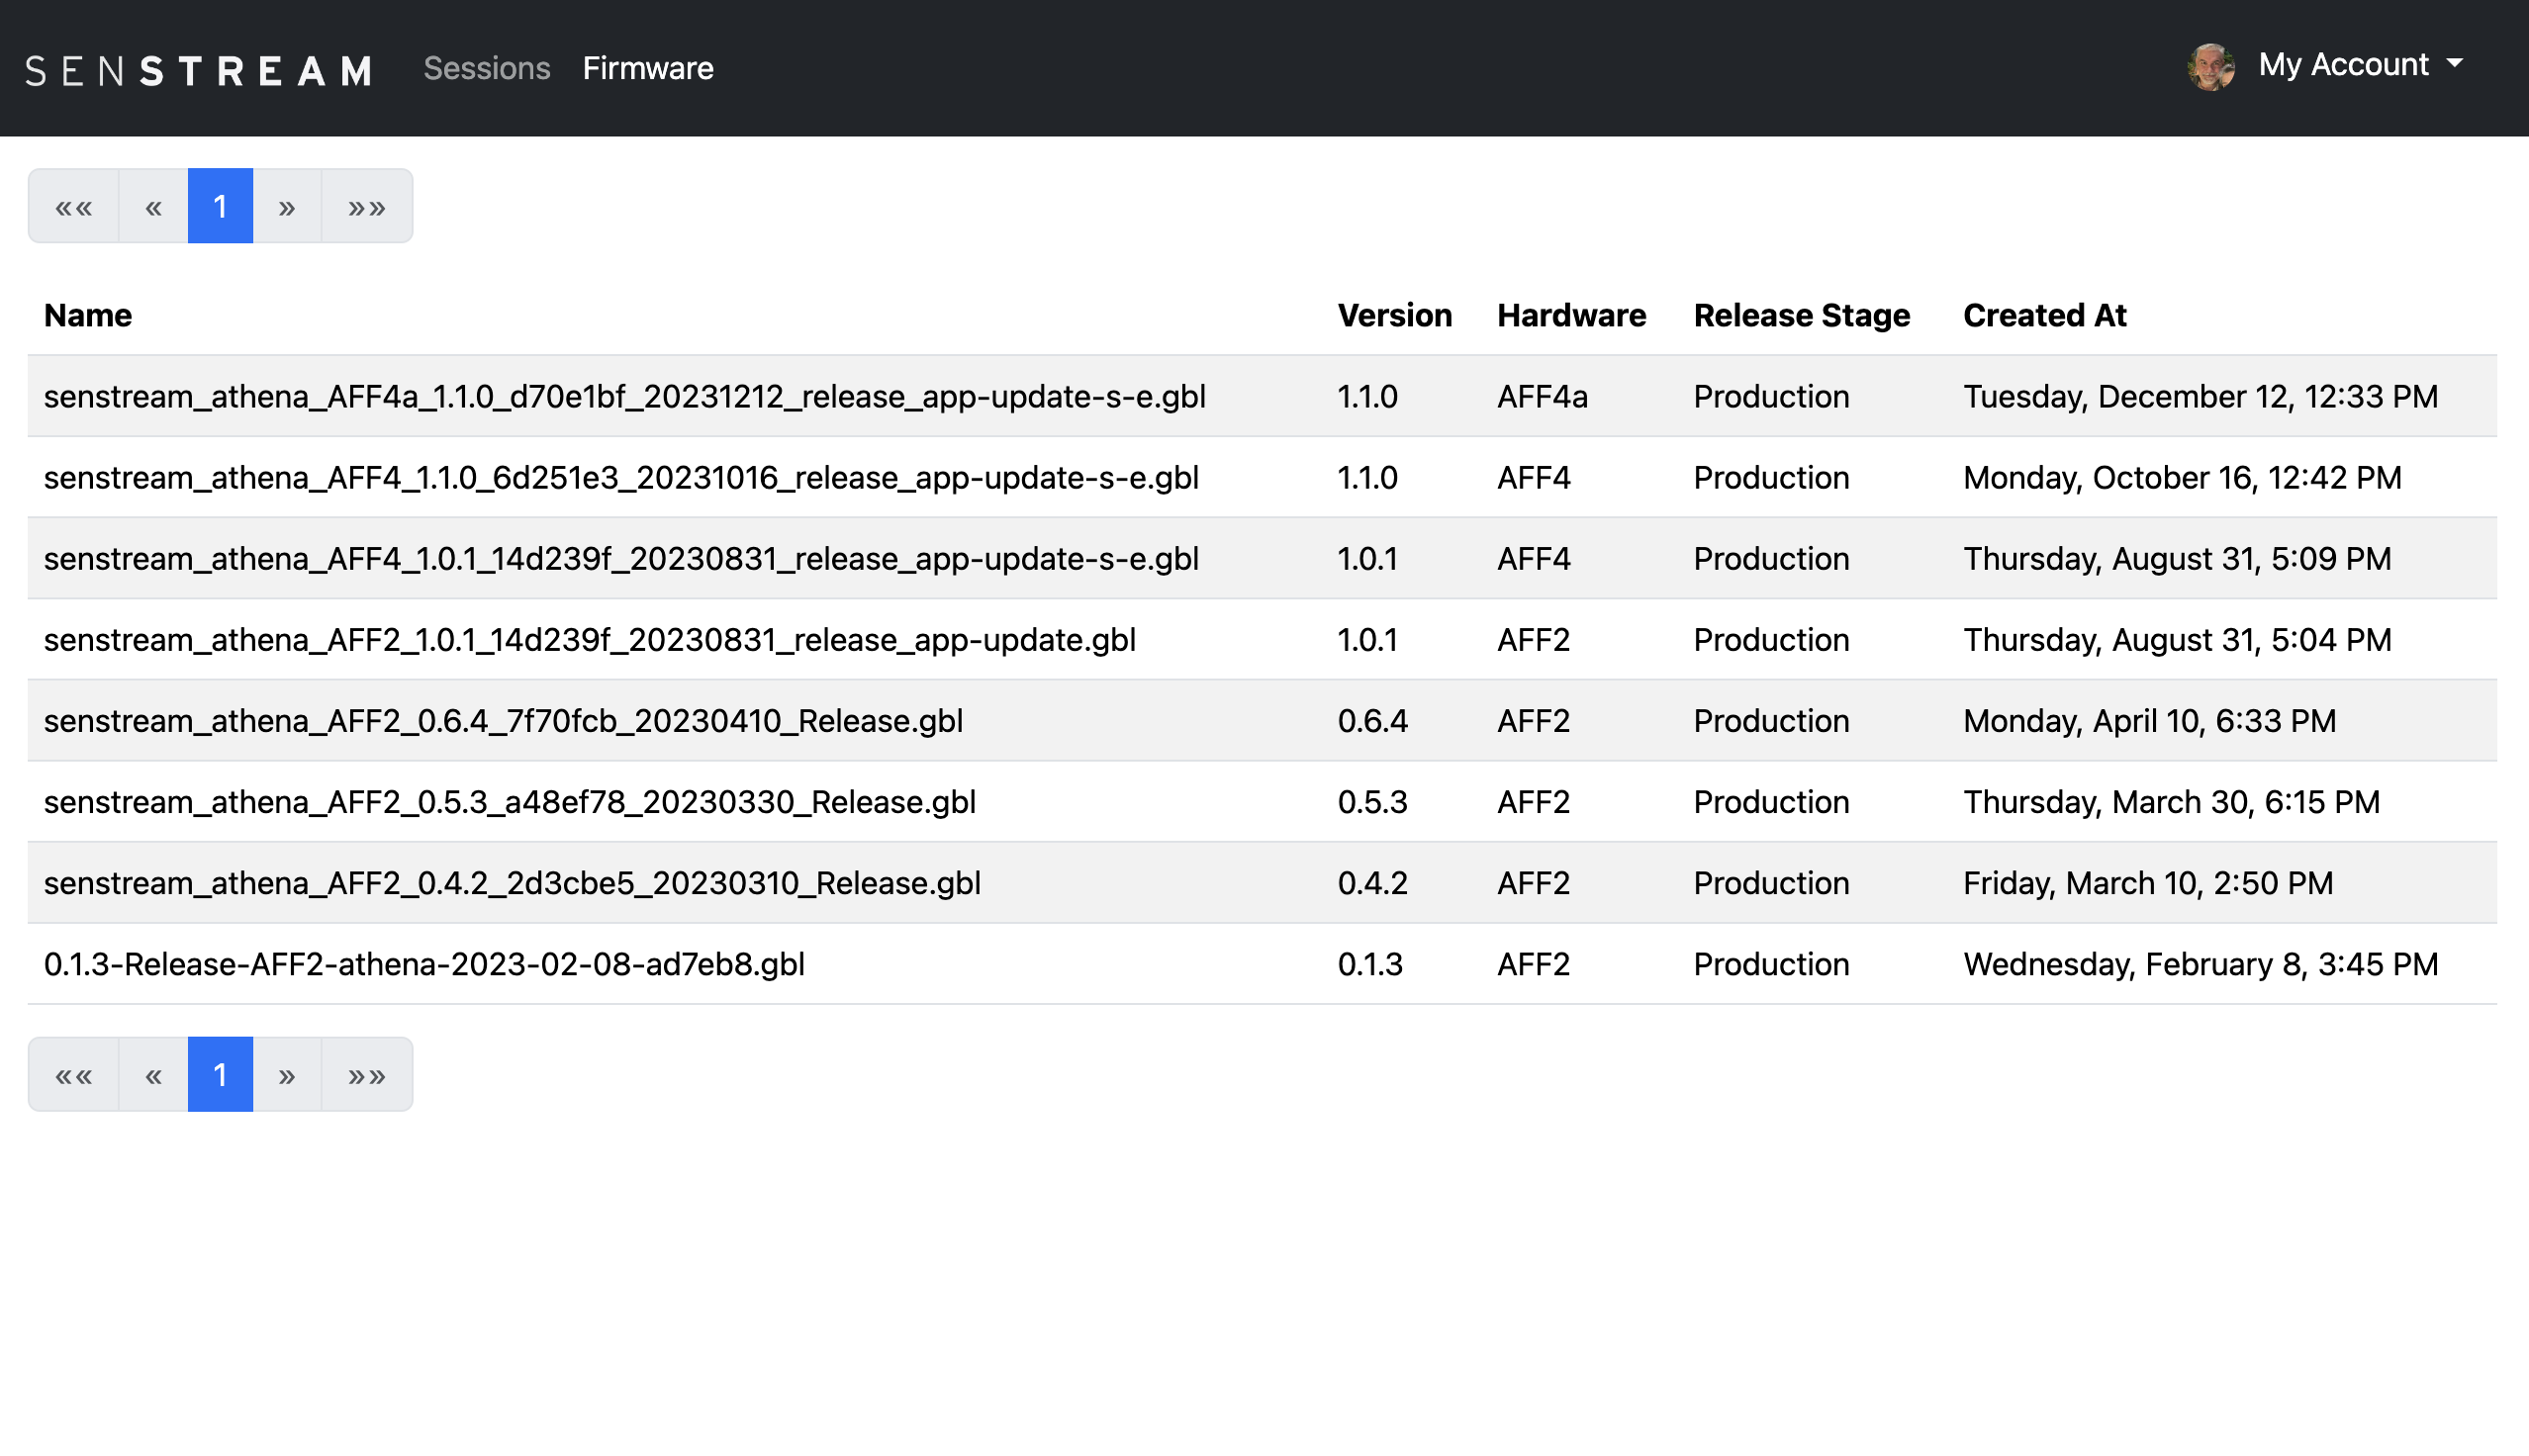Open the My Account dropdown
The width and height of the screenshot is (2529, 1456).
tap(2359, 65)
